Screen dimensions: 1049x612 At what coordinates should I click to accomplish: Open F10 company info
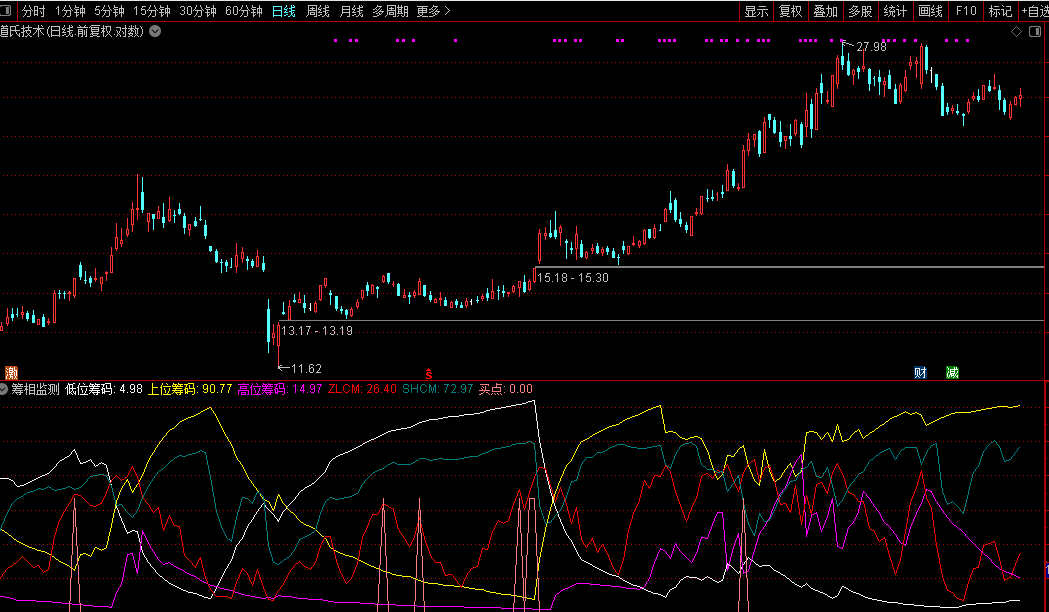pyautogui.click(x=965, y=11)
